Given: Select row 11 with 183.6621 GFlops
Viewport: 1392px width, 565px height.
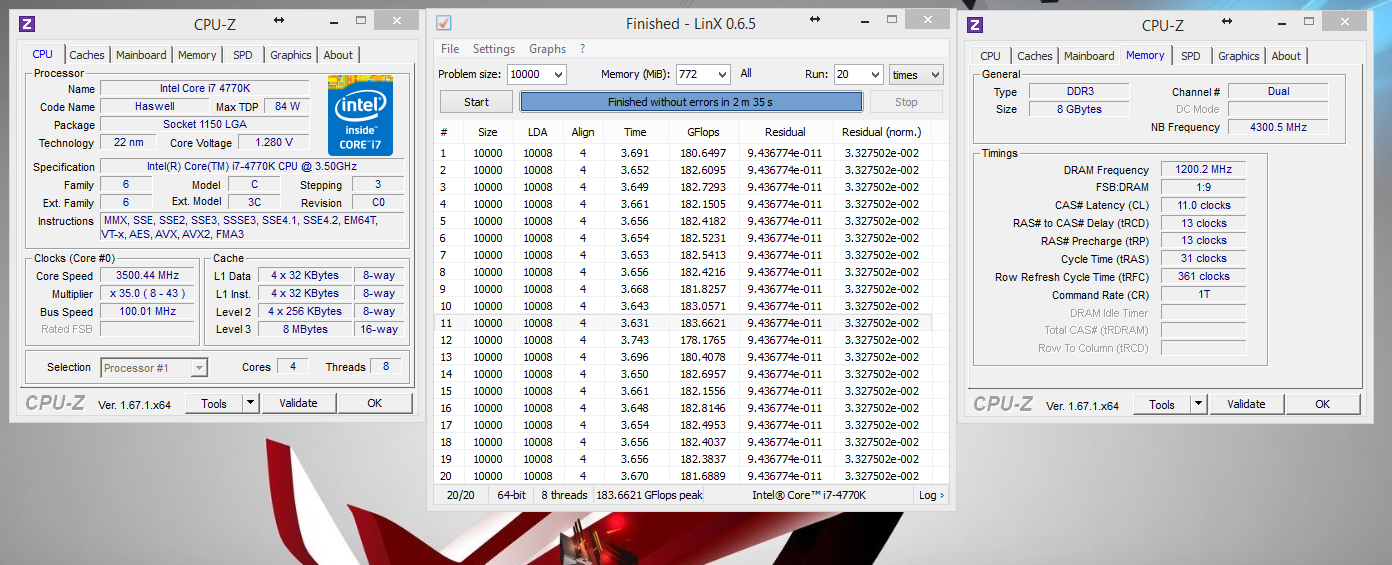Looking at the screenshot, I should click(684, 323).
